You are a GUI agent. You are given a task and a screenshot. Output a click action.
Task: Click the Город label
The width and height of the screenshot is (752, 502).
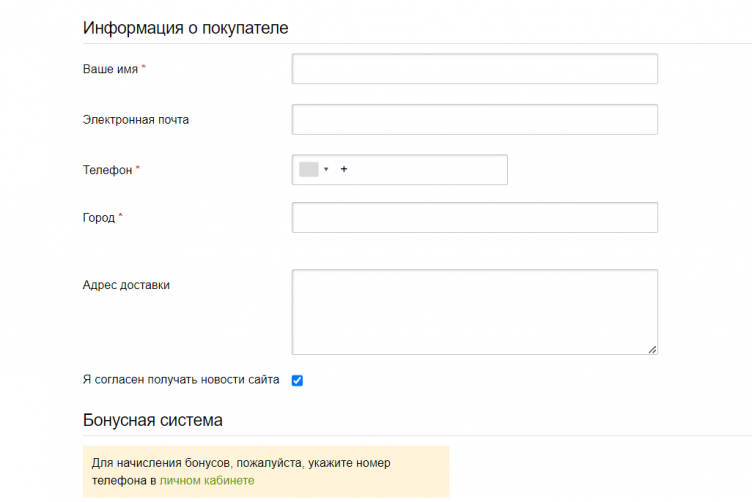[x=99, y=218]
